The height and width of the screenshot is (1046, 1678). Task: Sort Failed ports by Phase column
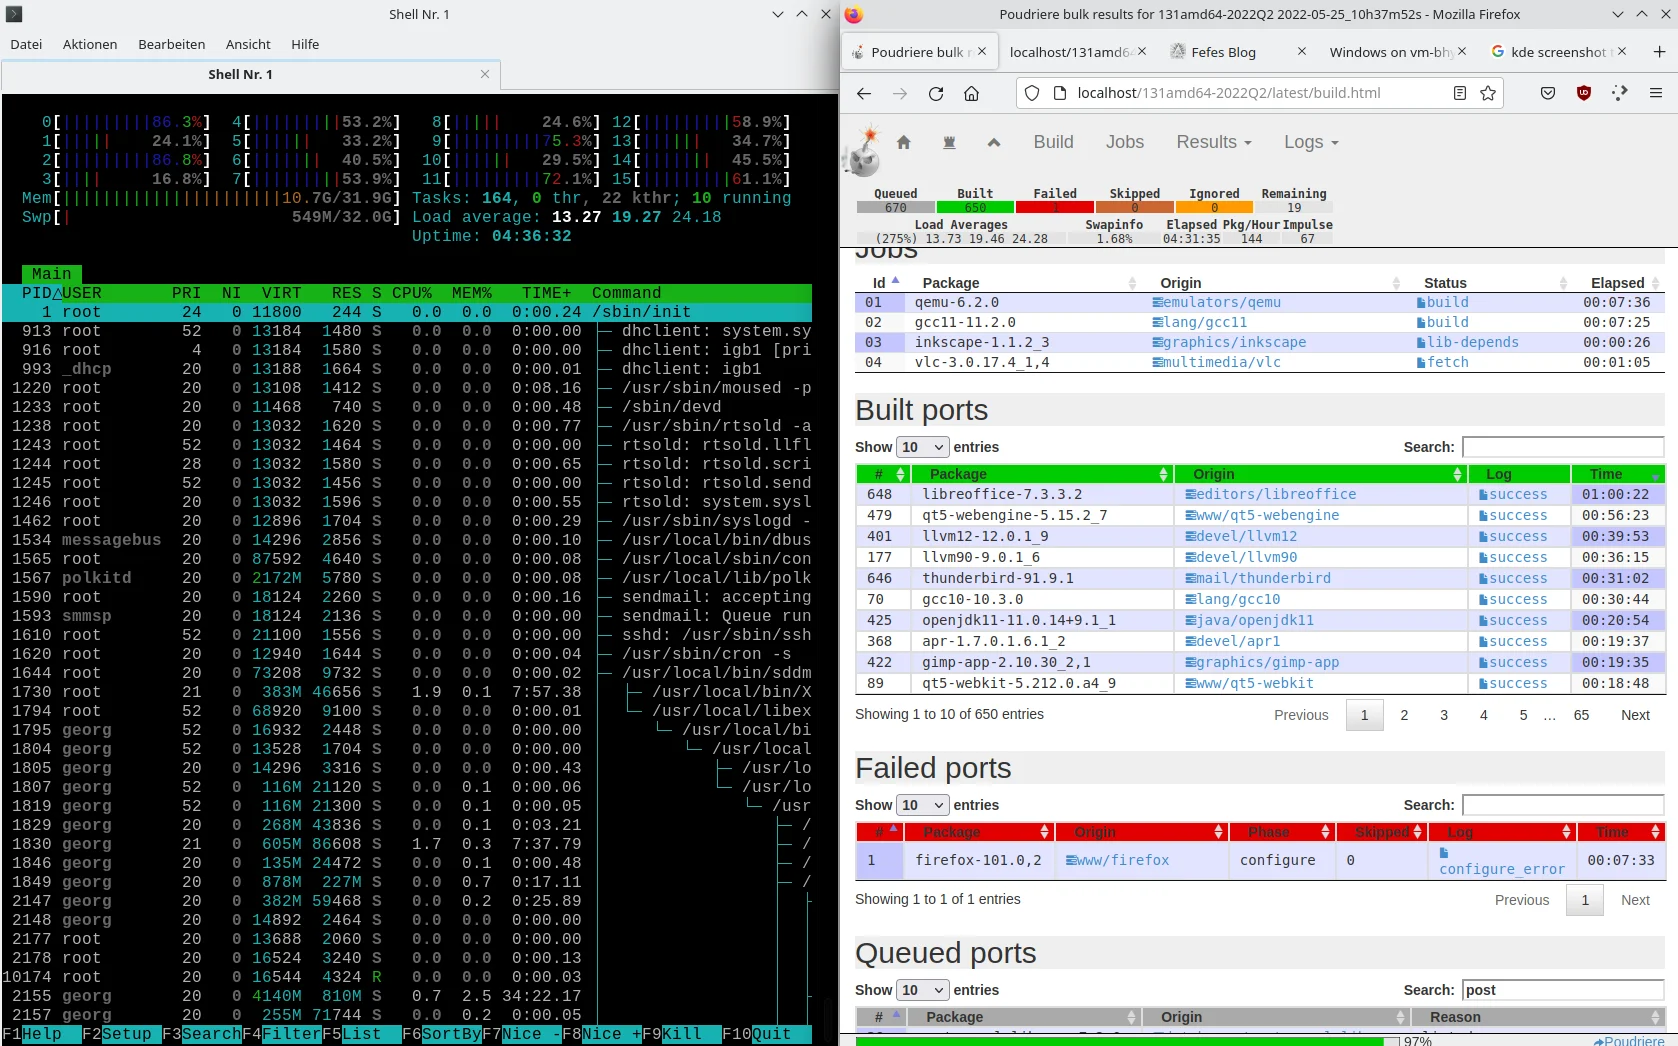pyautogui.click(x=1282, y=832)
